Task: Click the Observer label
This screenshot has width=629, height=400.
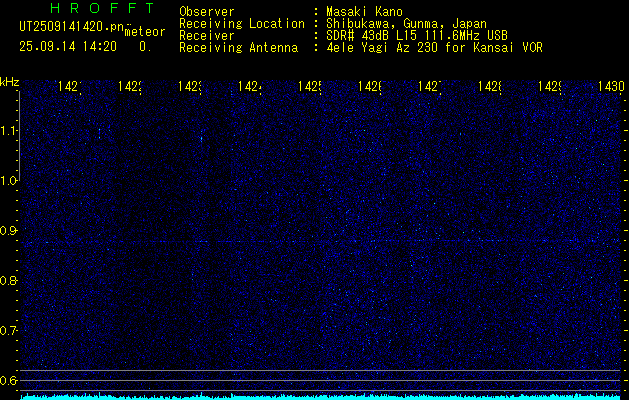Action: (207, 11)
